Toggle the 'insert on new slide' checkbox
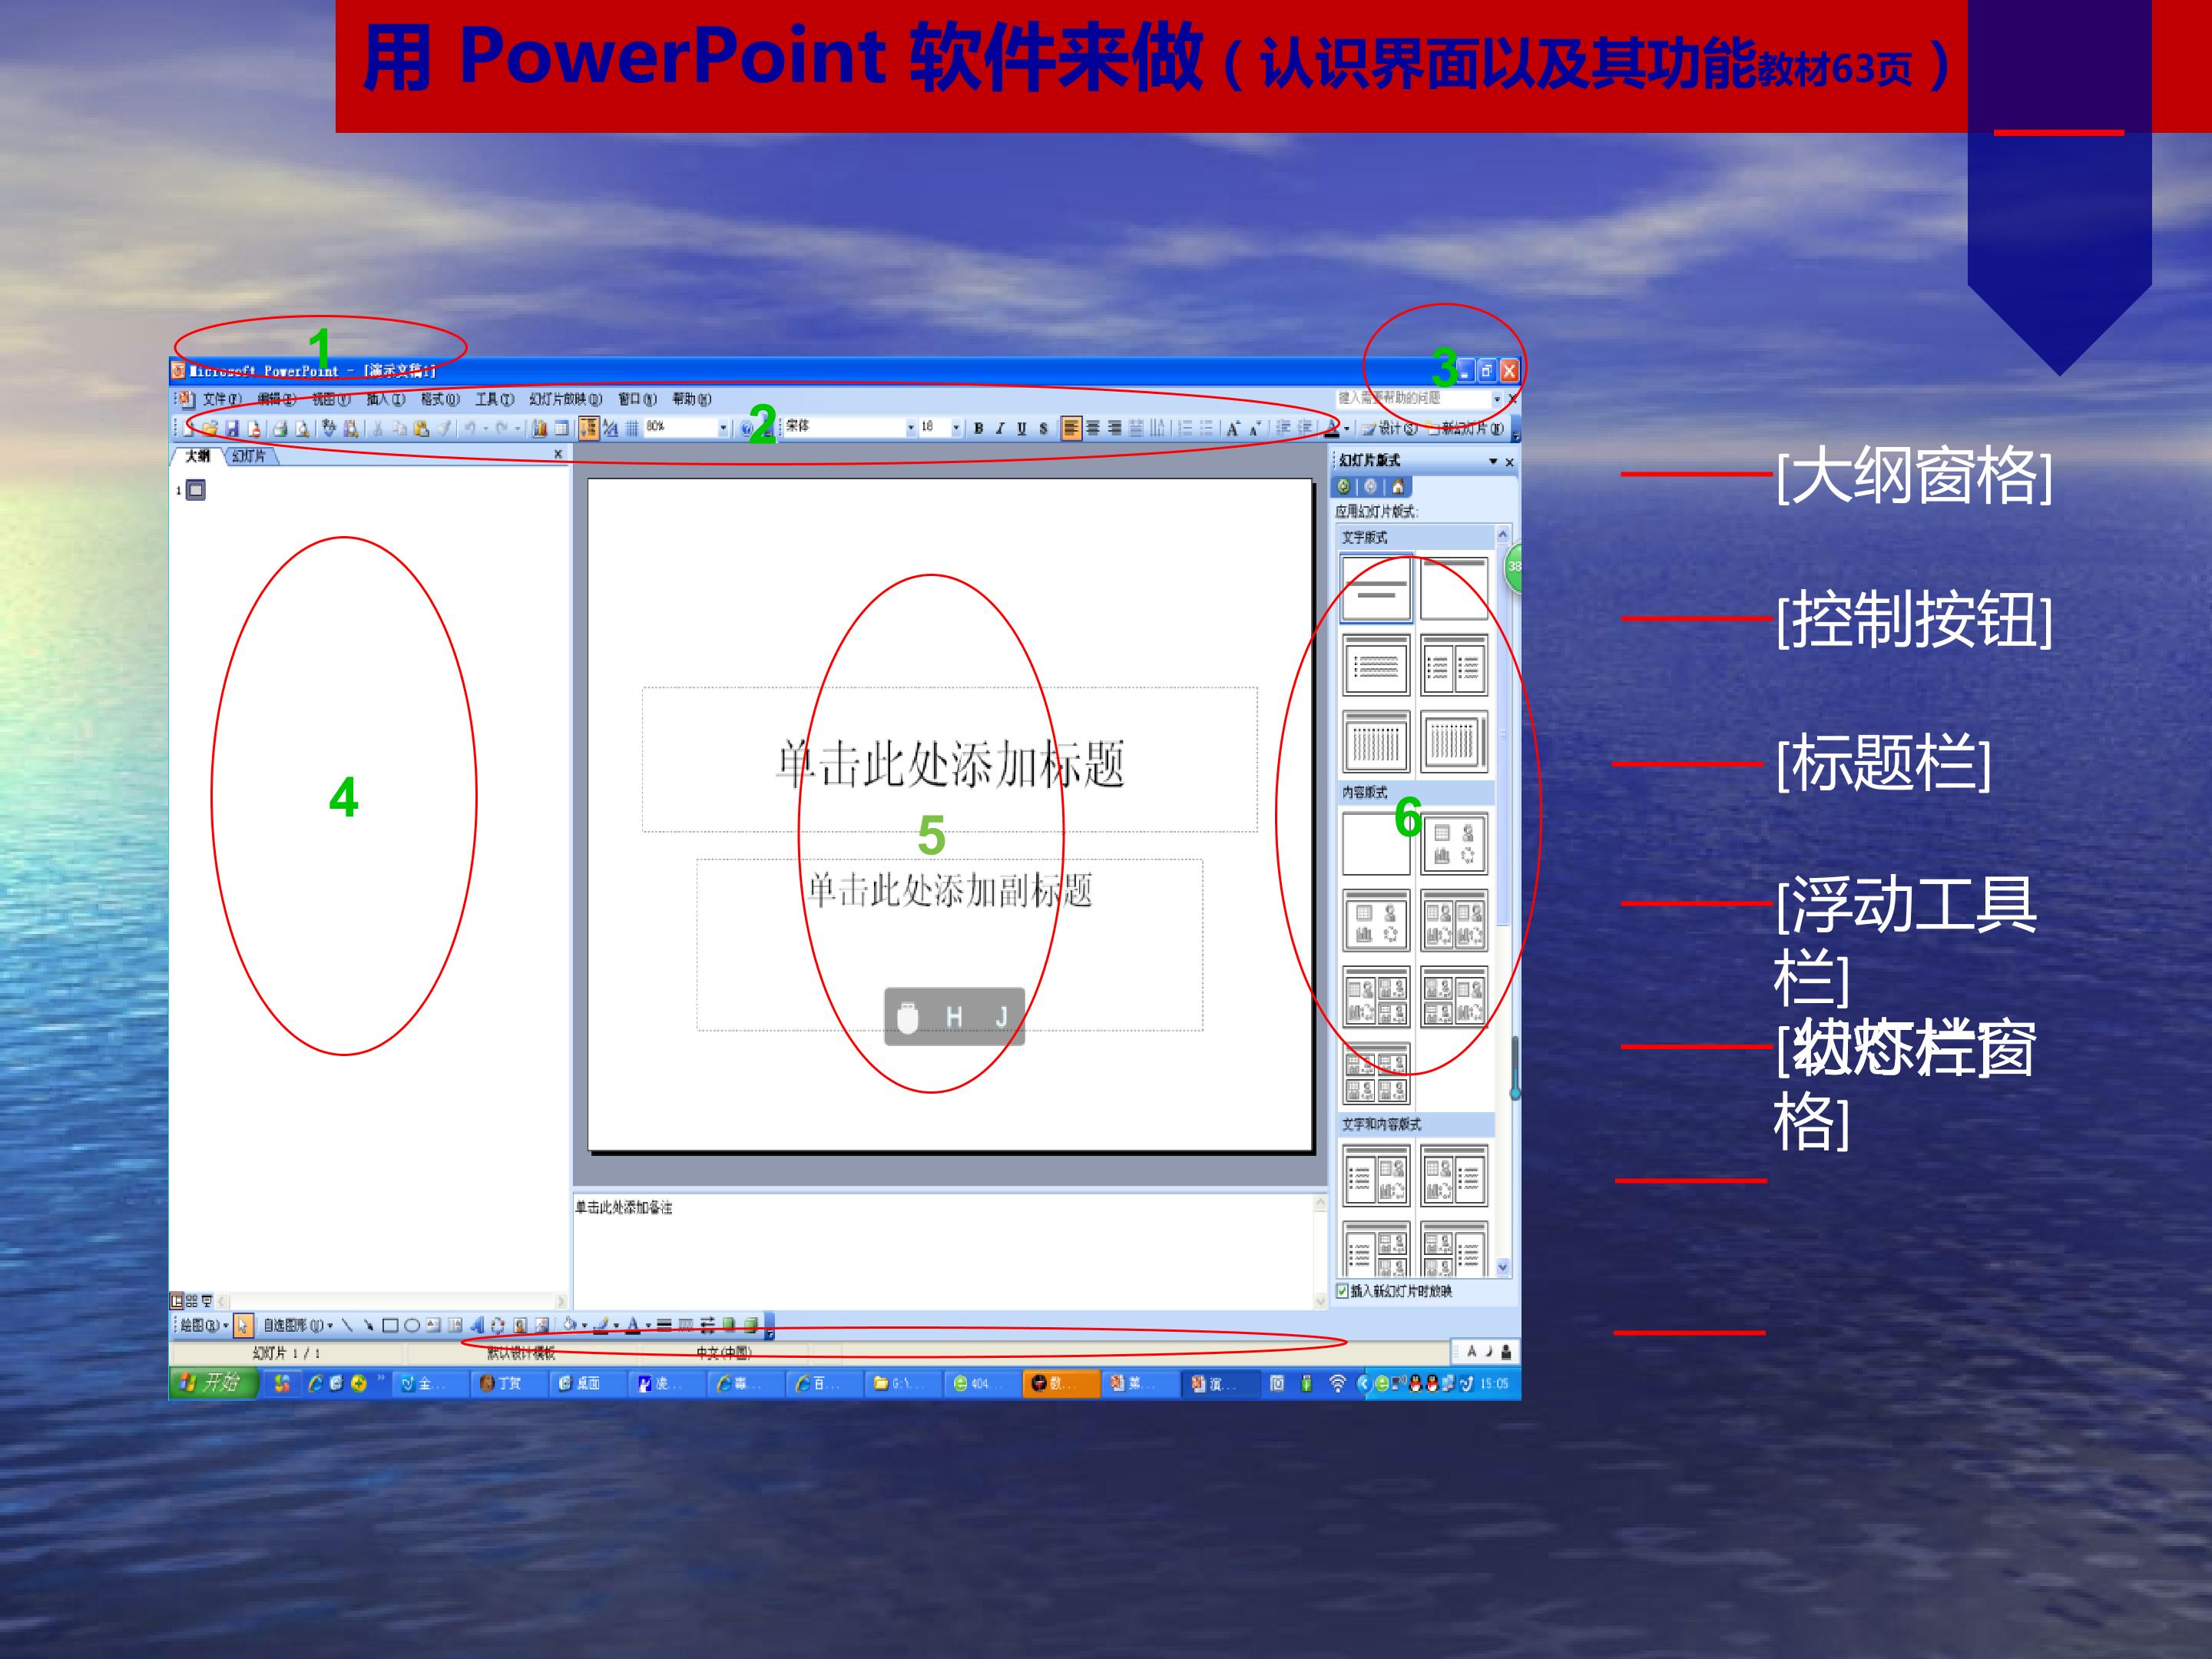Viewport: 2212px width, 1659px height. tap(1342, 1291)
